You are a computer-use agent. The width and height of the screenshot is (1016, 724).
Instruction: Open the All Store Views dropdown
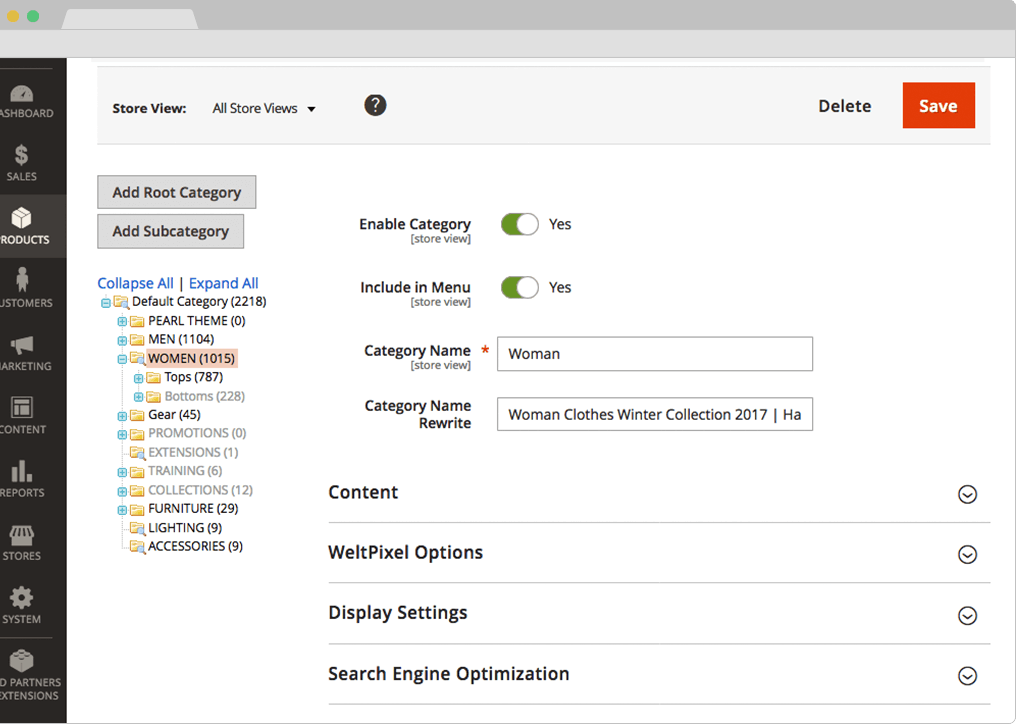click(264, 108)
